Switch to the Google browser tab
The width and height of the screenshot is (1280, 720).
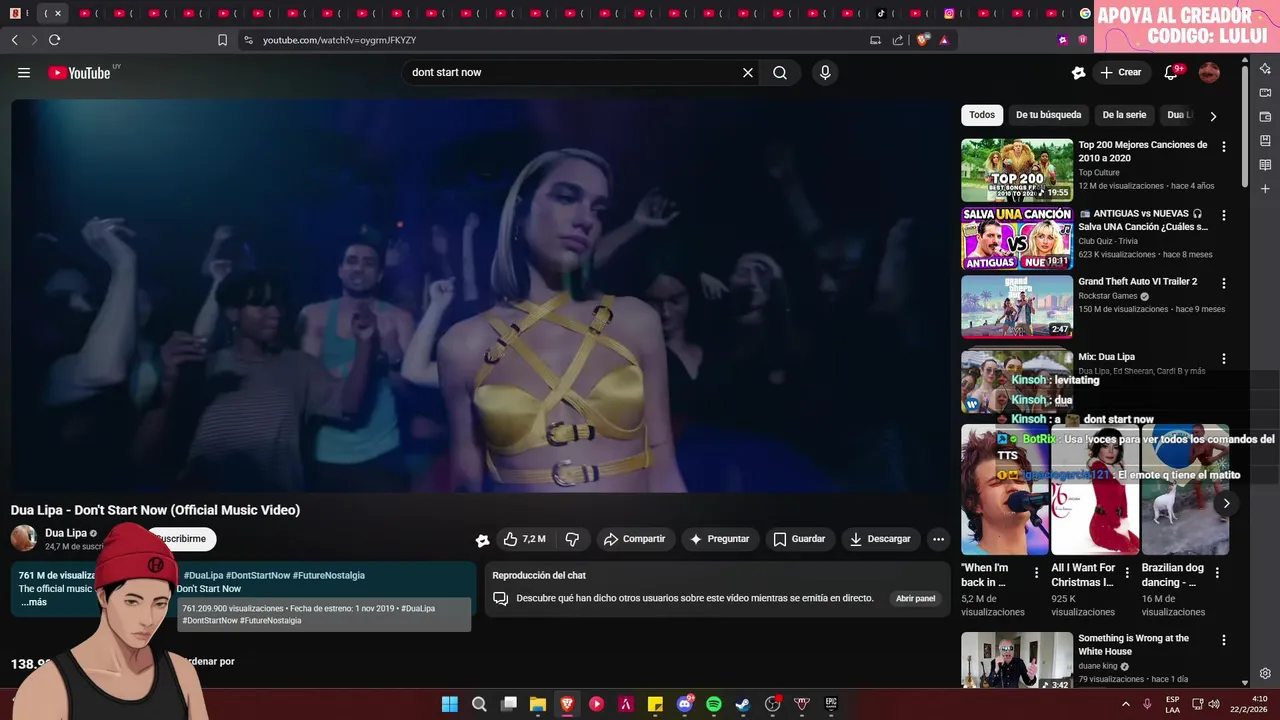1085,13
